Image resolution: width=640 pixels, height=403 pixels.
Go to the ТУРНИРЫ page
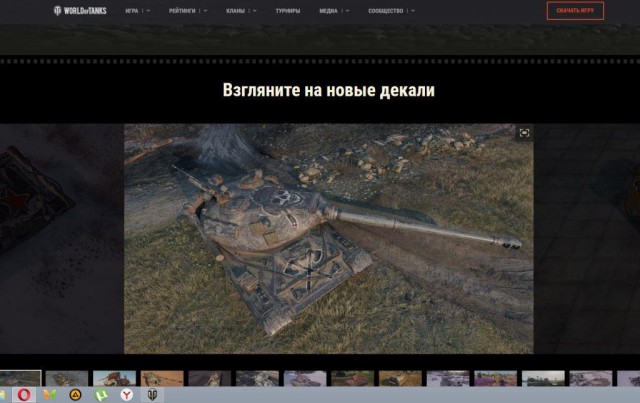[288, 11]
